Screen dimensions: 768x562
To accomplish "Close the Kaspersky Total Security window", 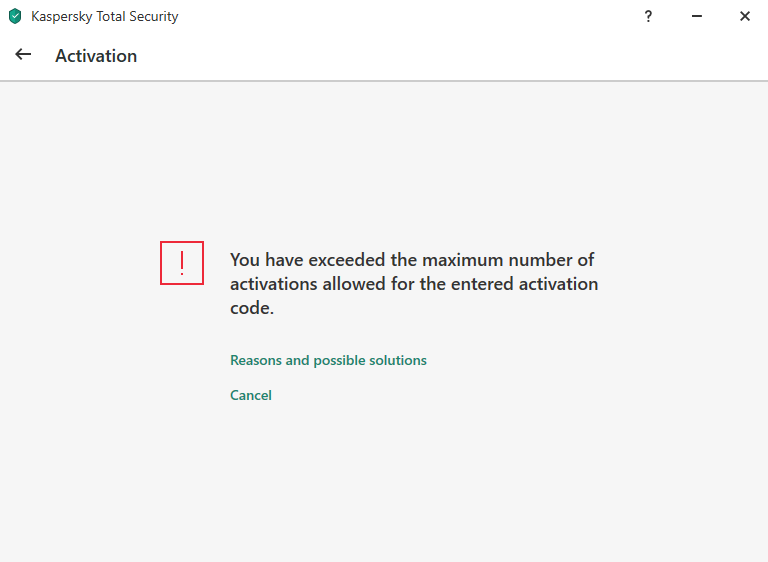I will click(x=745, y=16).
